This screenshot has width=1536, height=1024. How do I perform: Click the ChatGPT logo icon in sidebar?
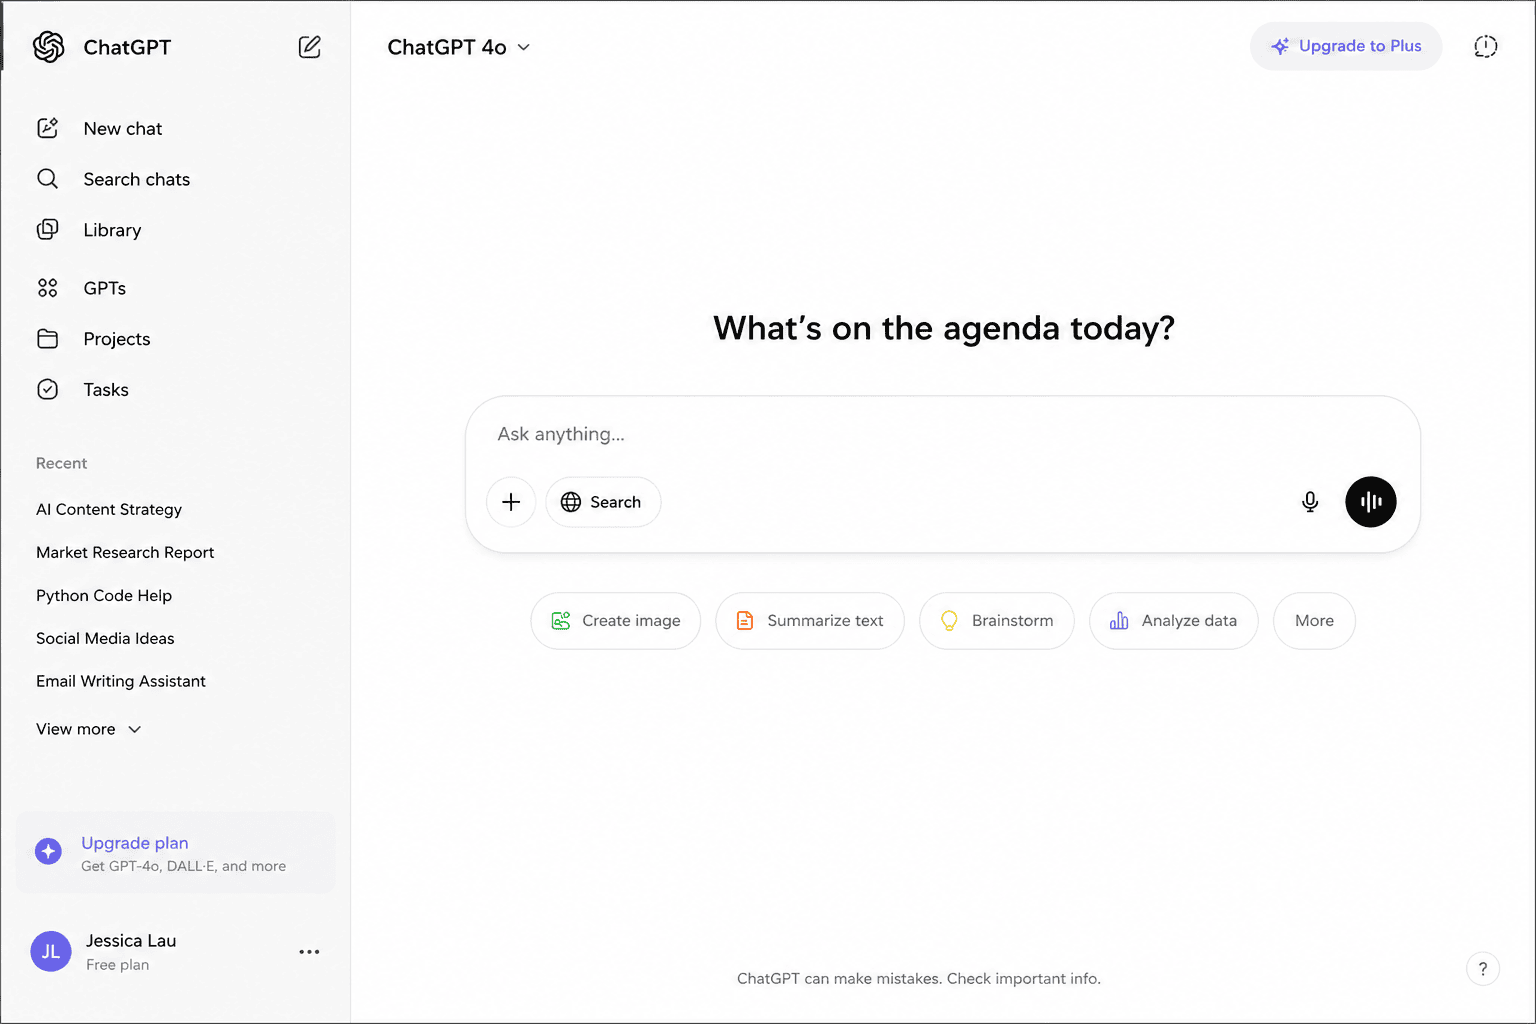point(48,47)
